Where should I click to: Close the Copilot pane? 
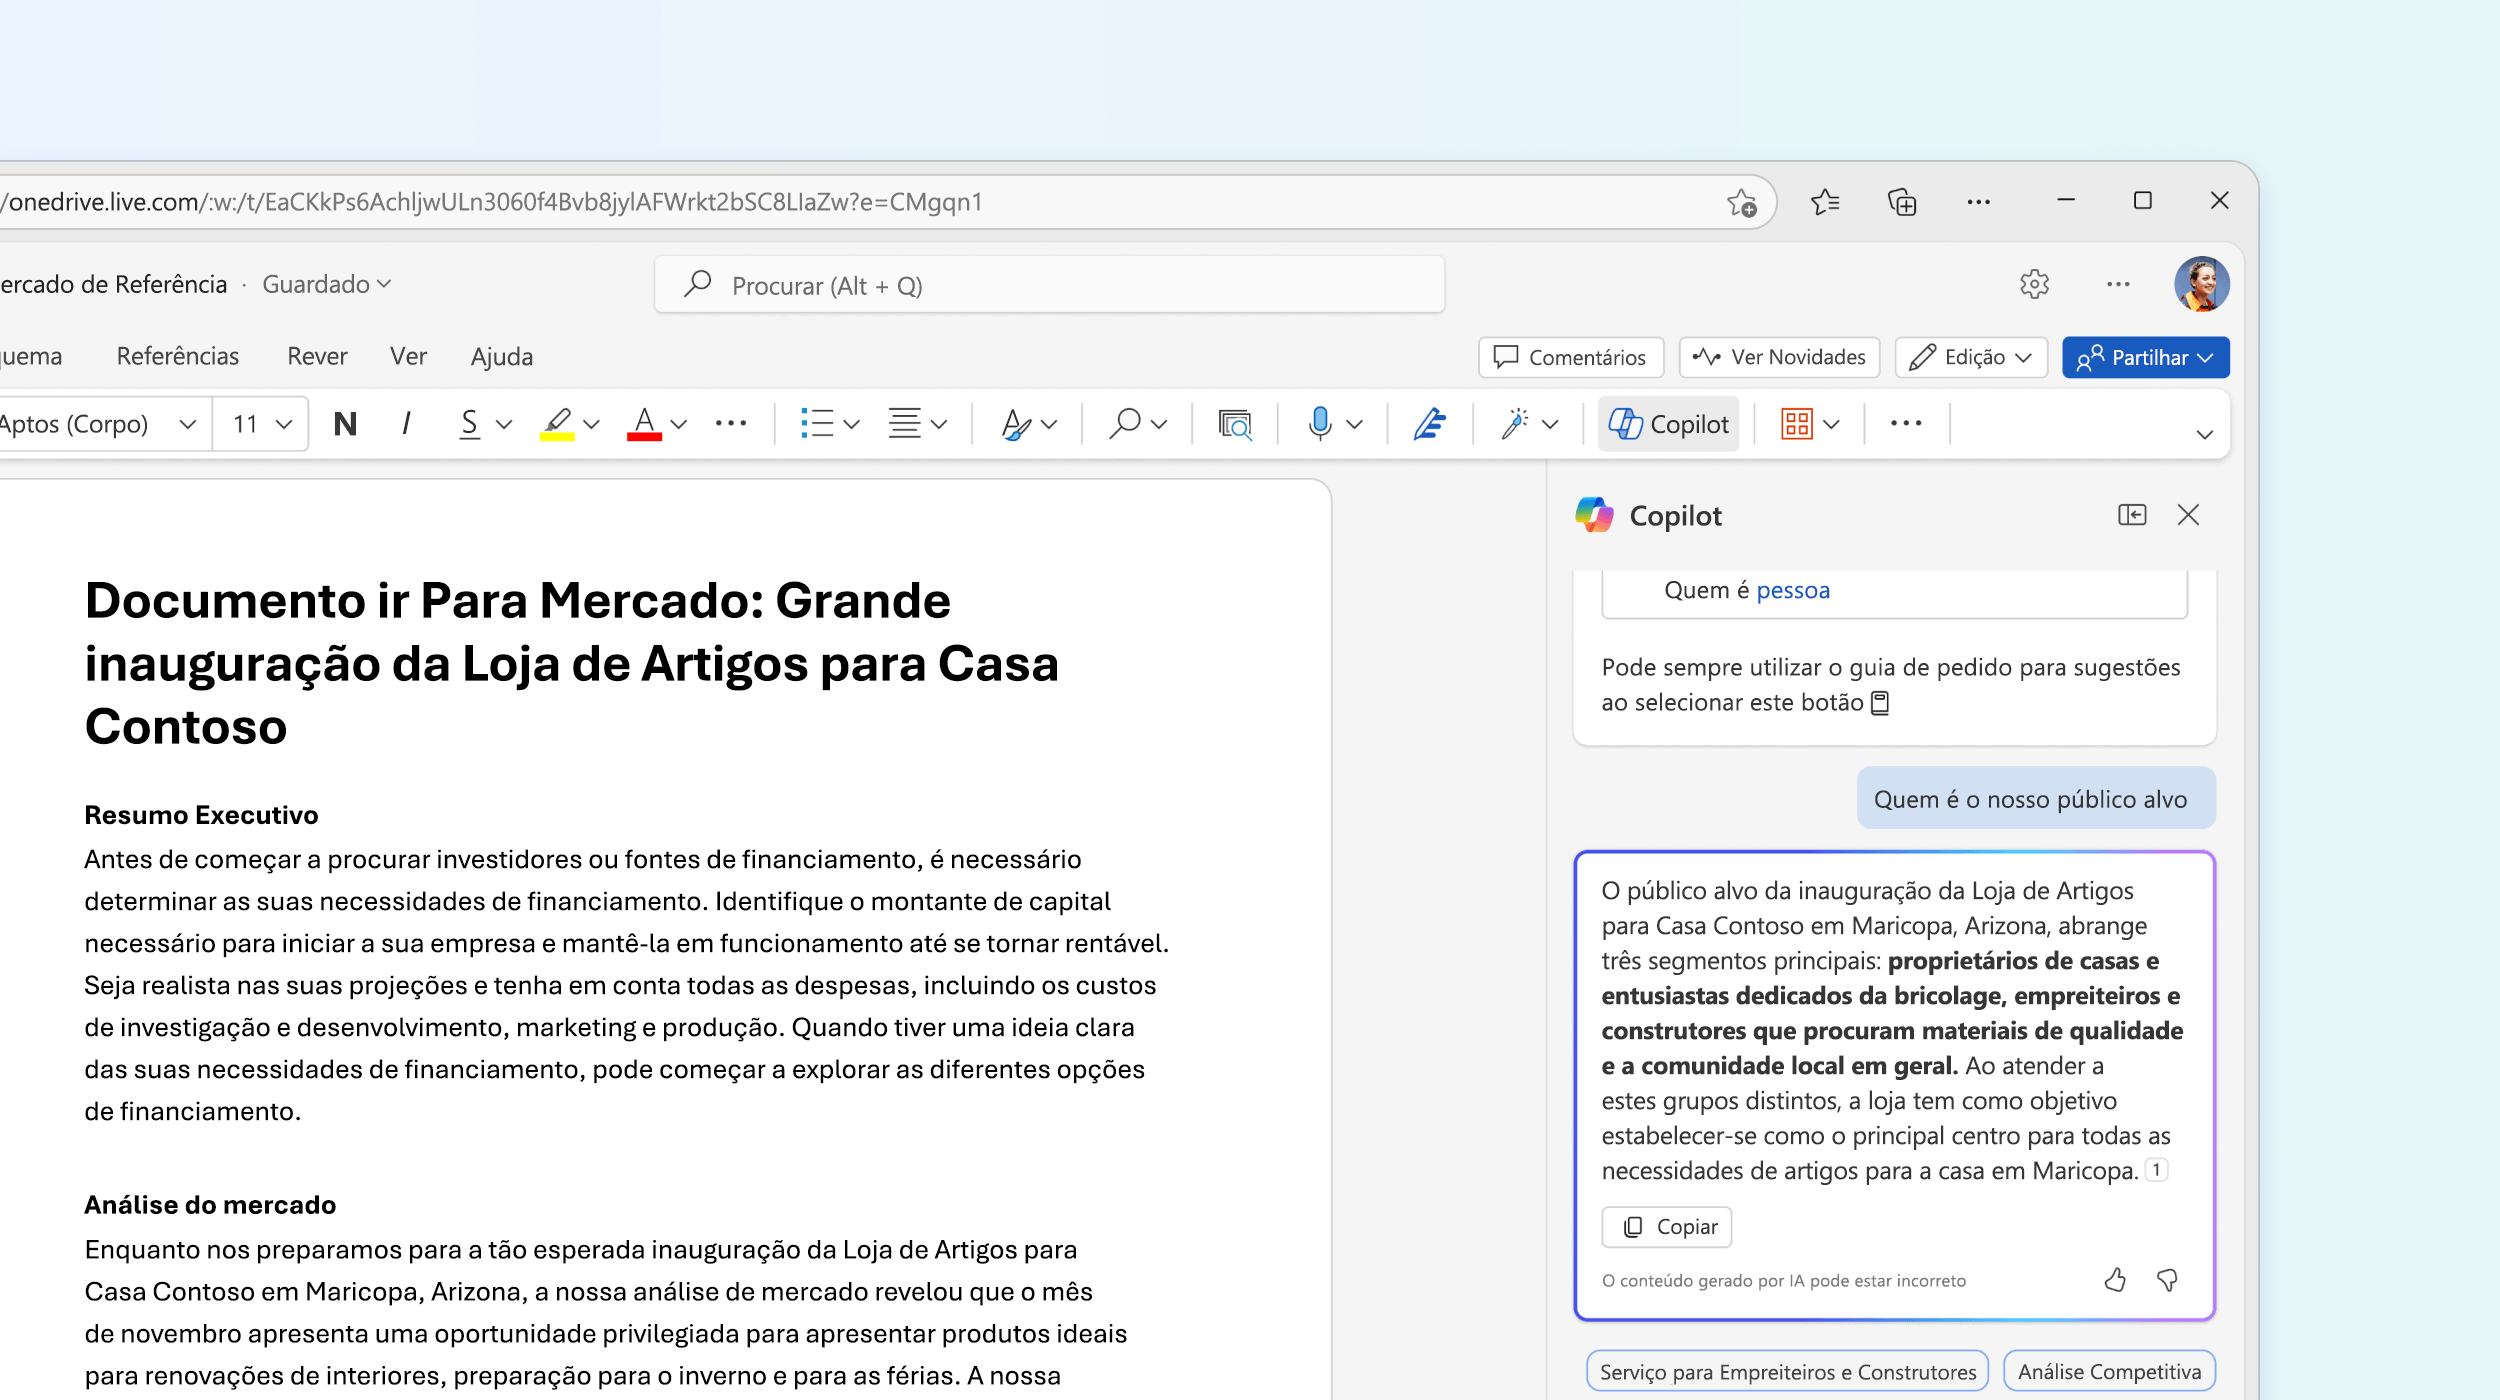tap(2188, 515)
